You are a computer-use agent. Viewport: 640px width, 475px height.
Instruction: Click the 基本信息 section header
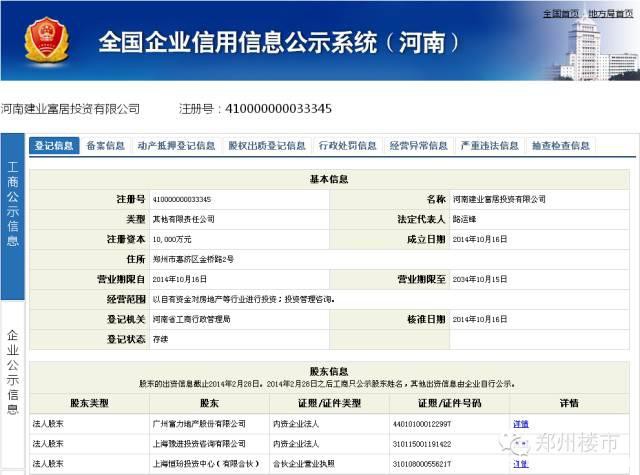[329, 179]
